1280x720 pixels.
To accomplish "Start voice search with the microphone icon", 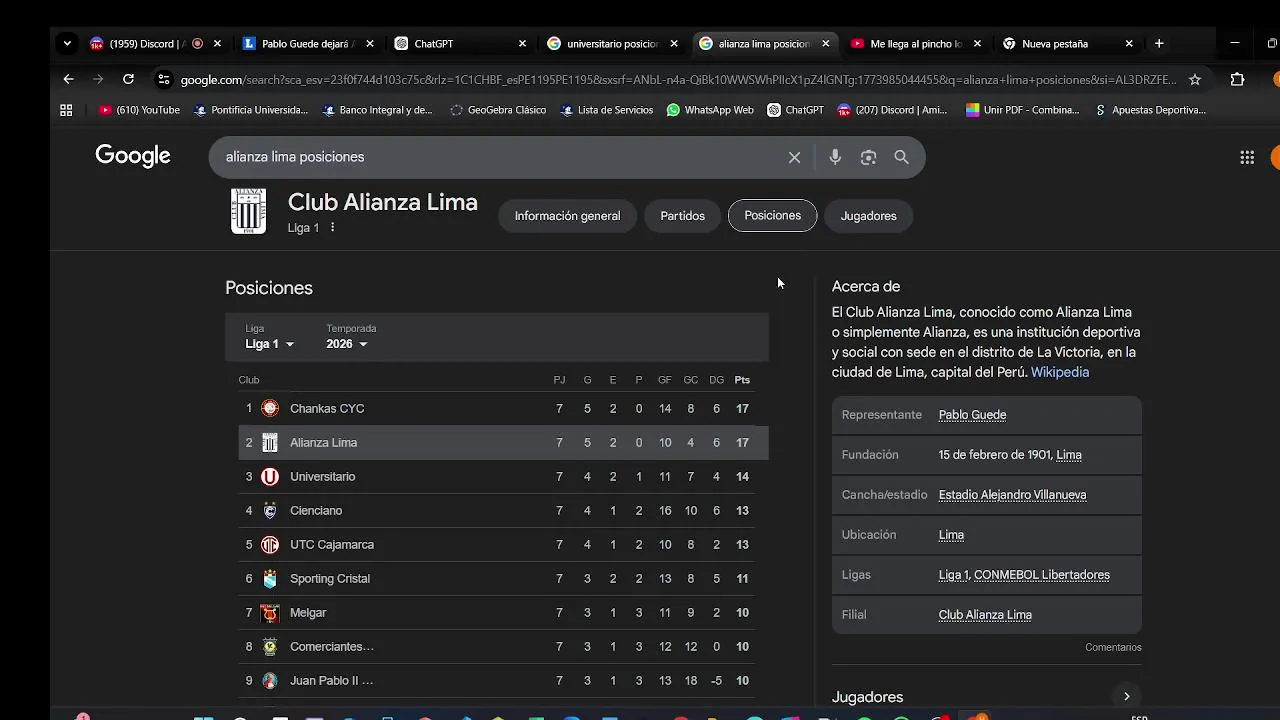I will (835, 157).
